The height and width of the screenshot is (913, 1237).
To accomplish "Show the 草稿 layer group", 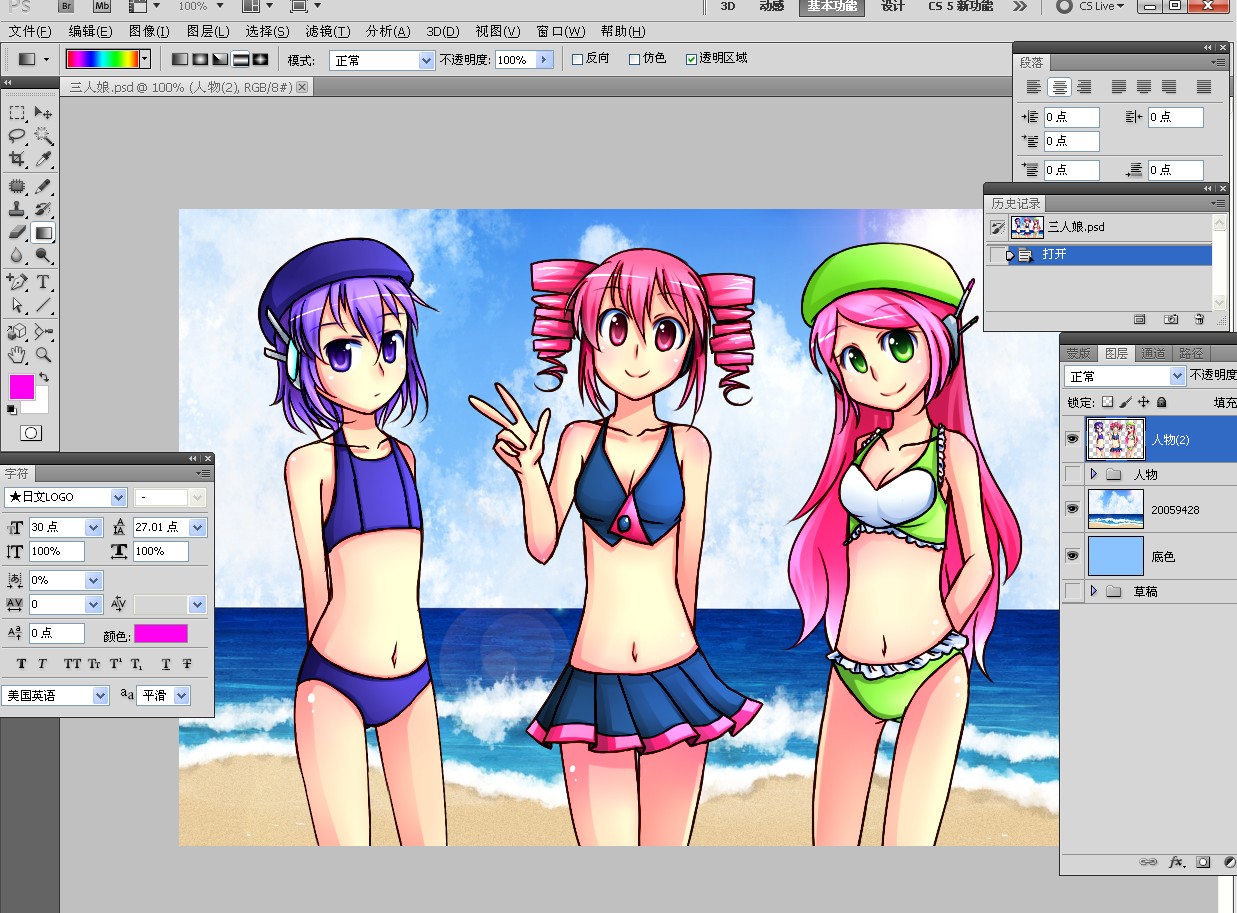I will 1072,592.
